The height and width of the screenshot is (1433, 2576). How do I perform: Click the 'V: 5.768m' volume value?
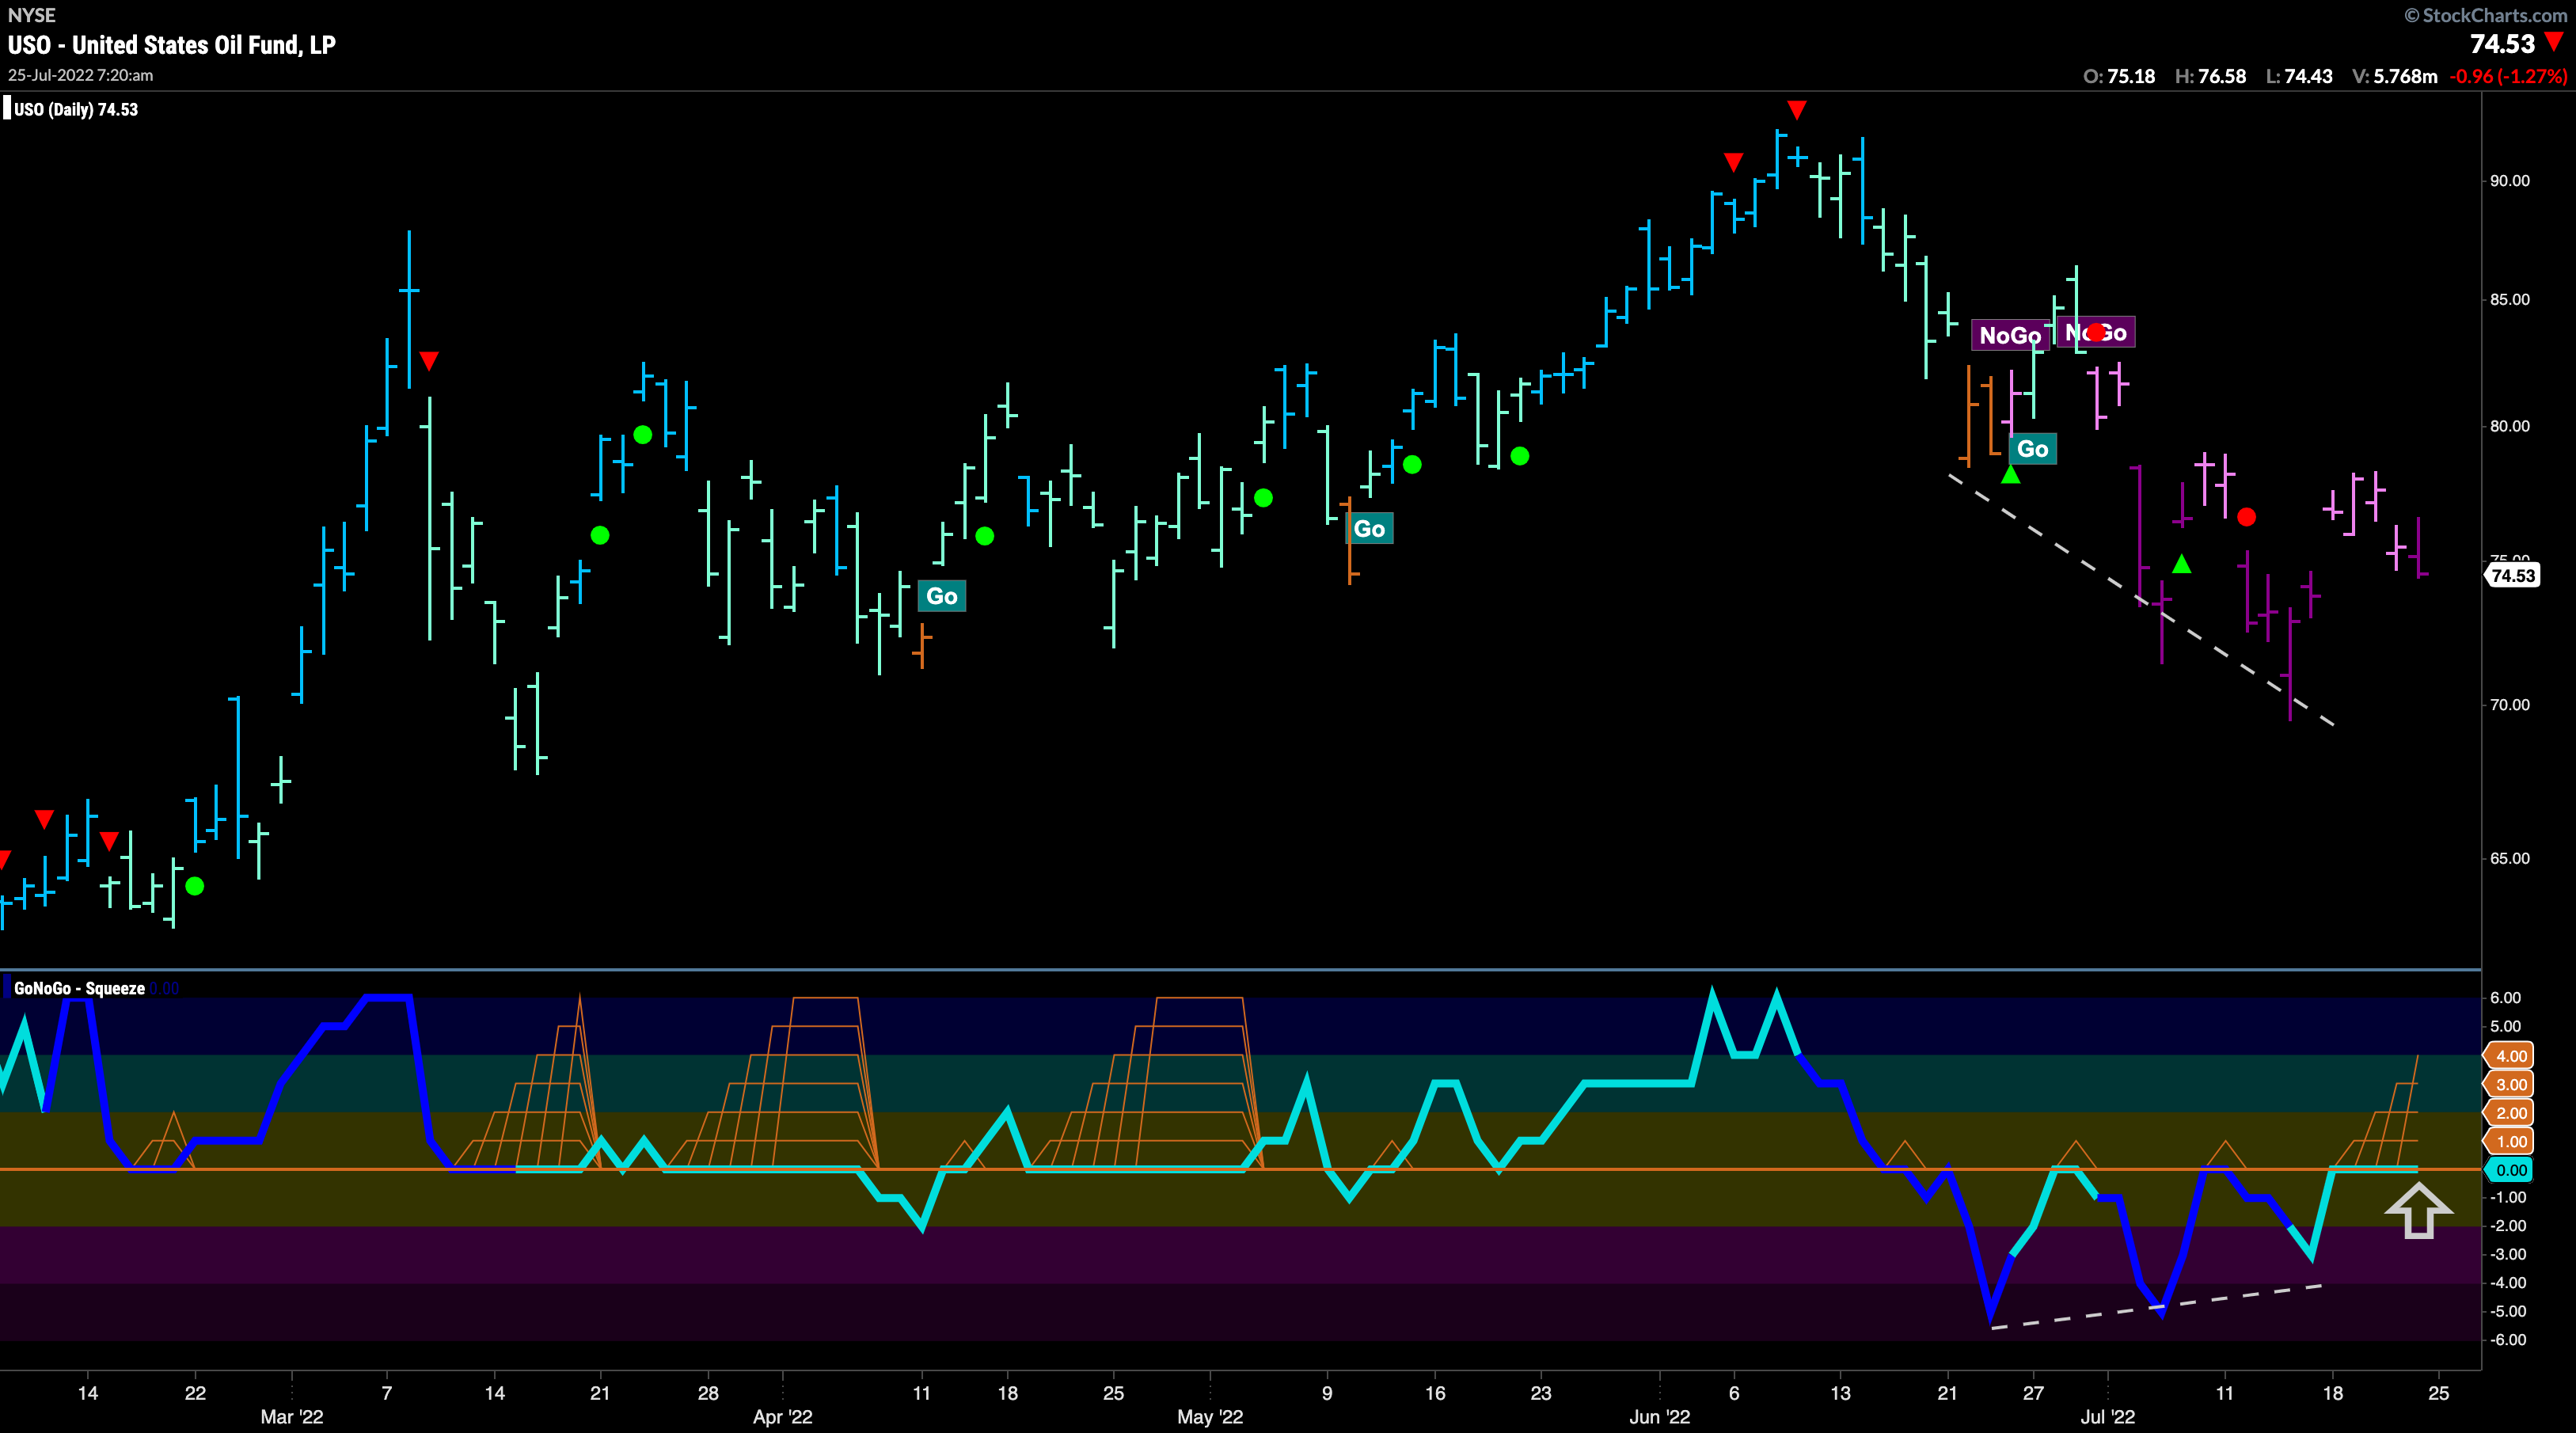pos(2394,76)
